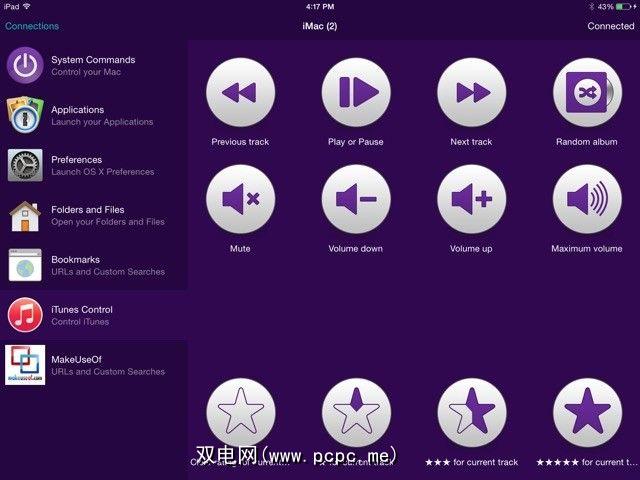640x480 pixels.
Task: Open the Bookmarks globe icon
Action: click(x=25, y=265)
